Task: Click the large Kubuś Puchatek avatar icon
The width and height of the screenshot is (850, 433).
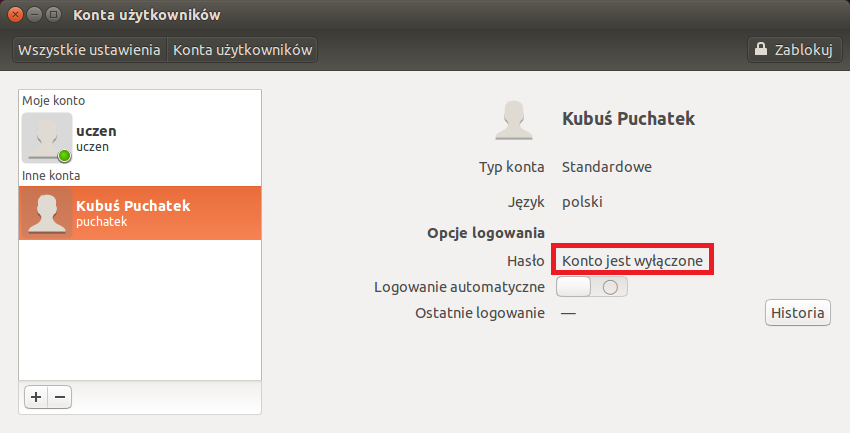Action: (x=513, y=120)
